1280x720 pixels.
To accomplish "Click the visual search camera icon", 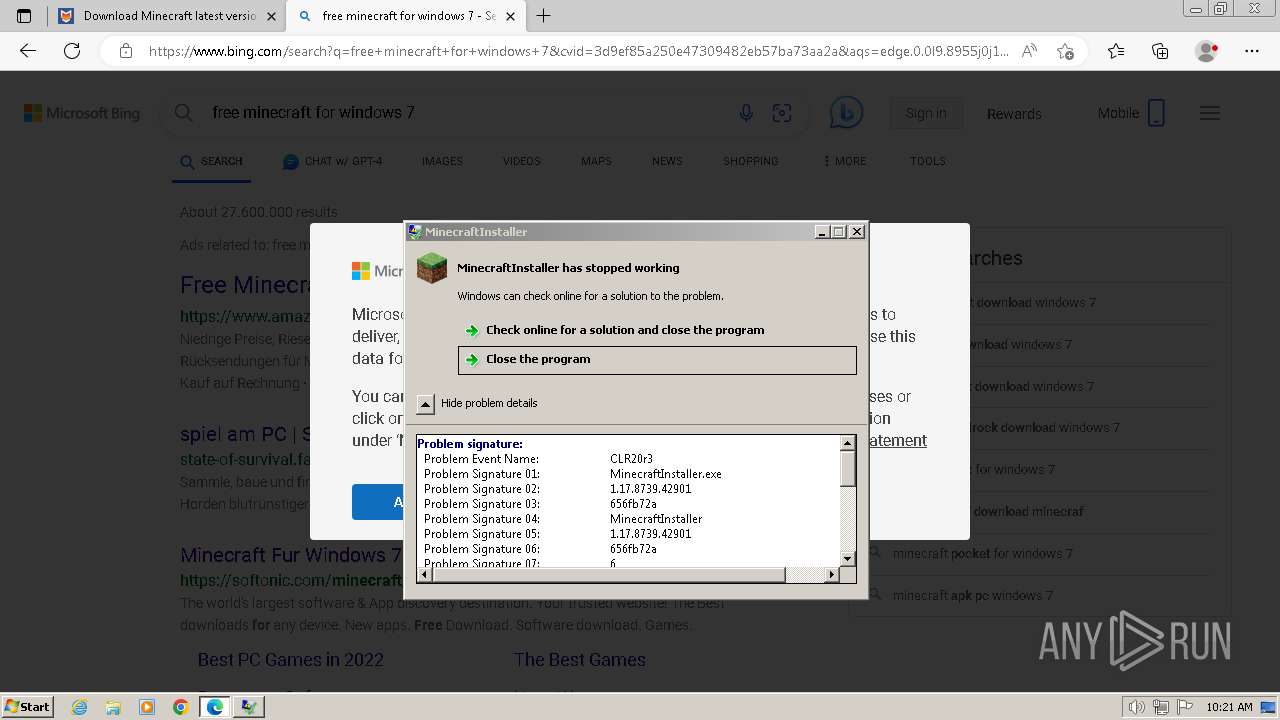I will (x=782, y=114).
